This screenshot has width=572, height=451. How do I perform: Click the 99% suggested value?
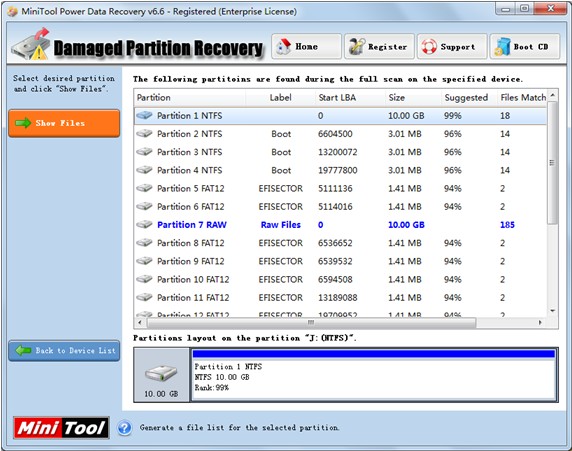coord(453,116)
